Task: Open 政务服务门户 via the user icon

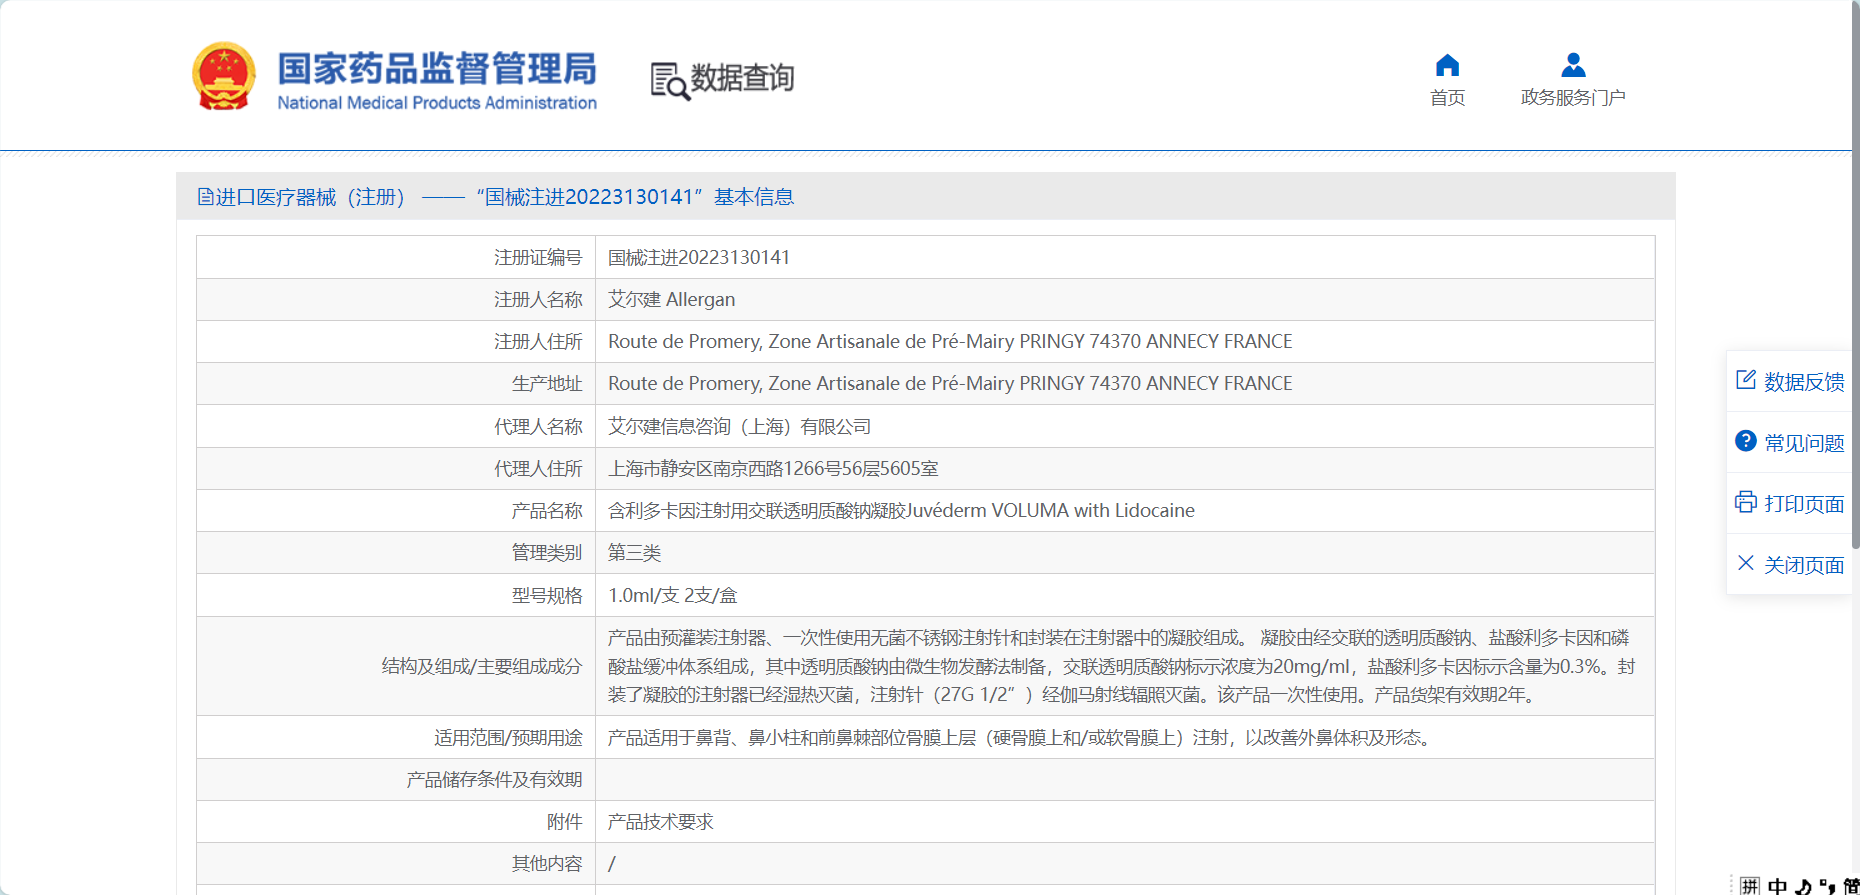Action: 1573,65
